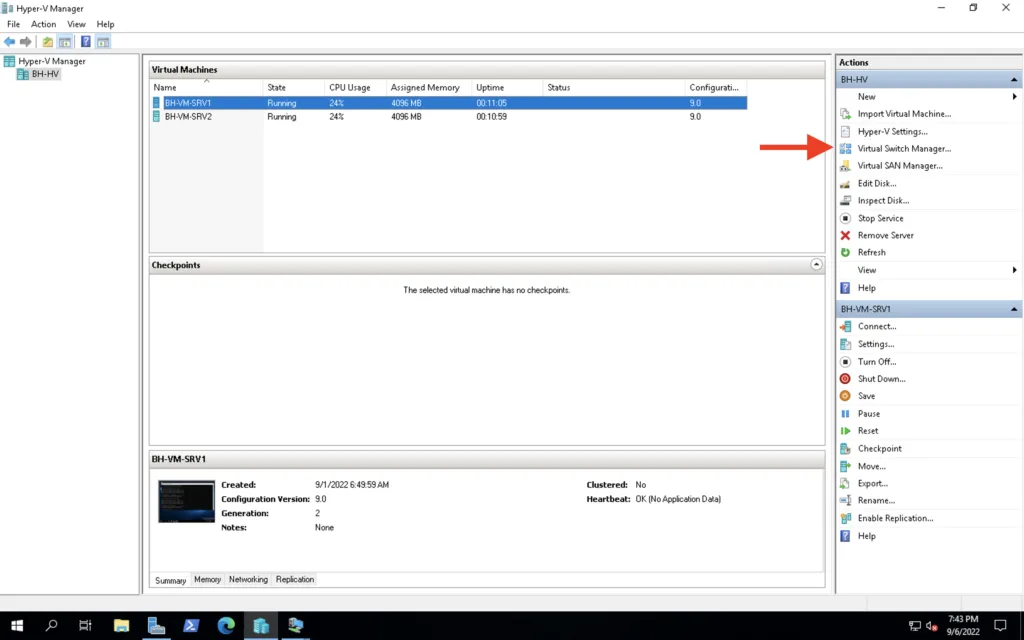1024x640 pixels.
Task: Open Virtual Switch Manager
Action: coord(904,149)
